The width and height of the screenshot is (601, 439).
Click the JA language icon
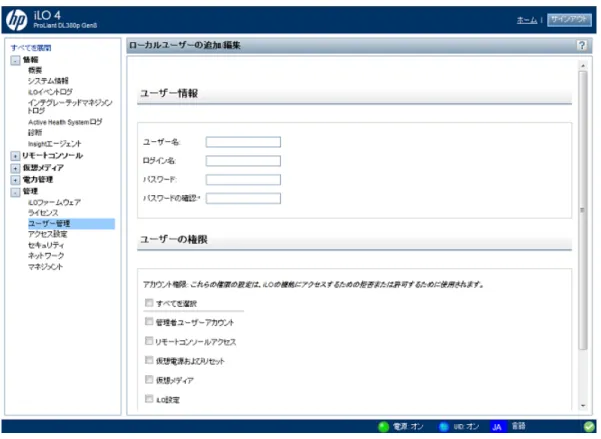[497, 427]
